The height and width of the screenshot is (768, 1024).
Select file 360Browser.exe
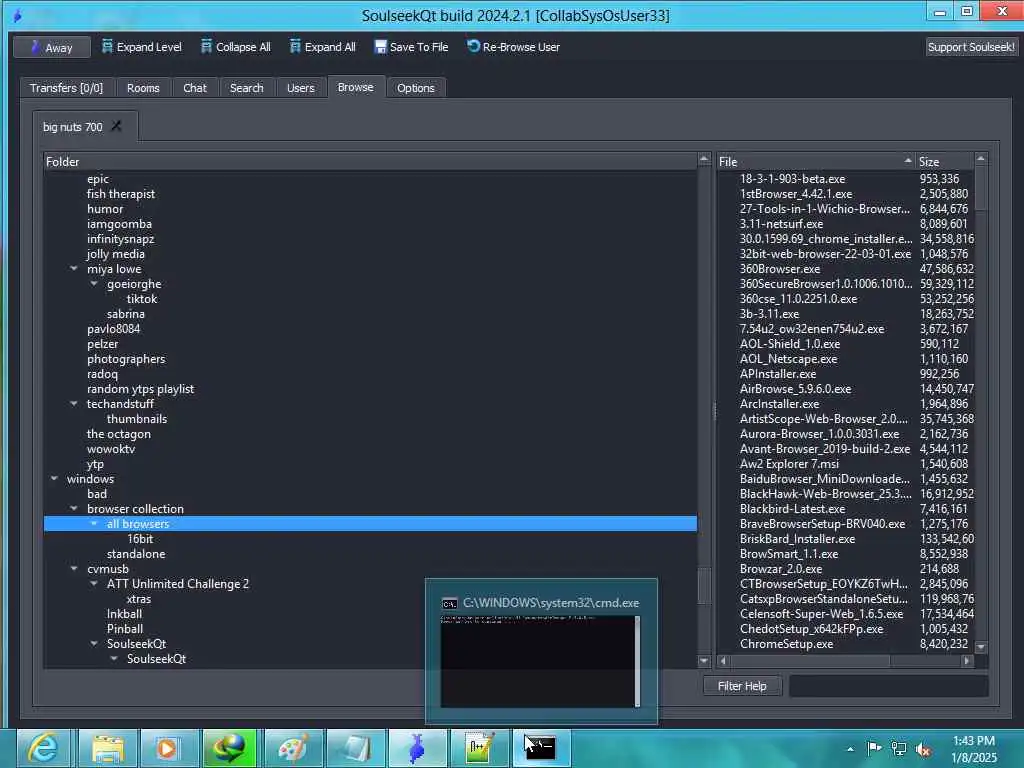pyautogui.click(x=780, y=269)
